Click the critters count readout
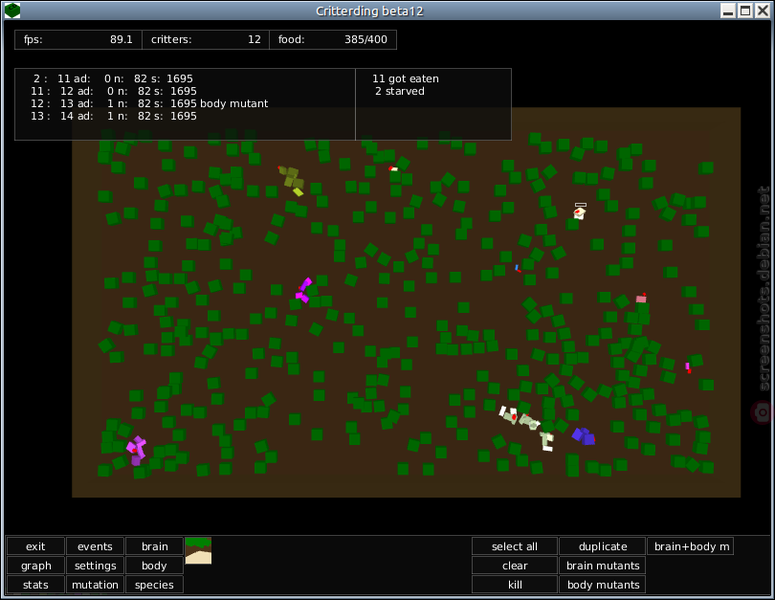 (206, 40)
